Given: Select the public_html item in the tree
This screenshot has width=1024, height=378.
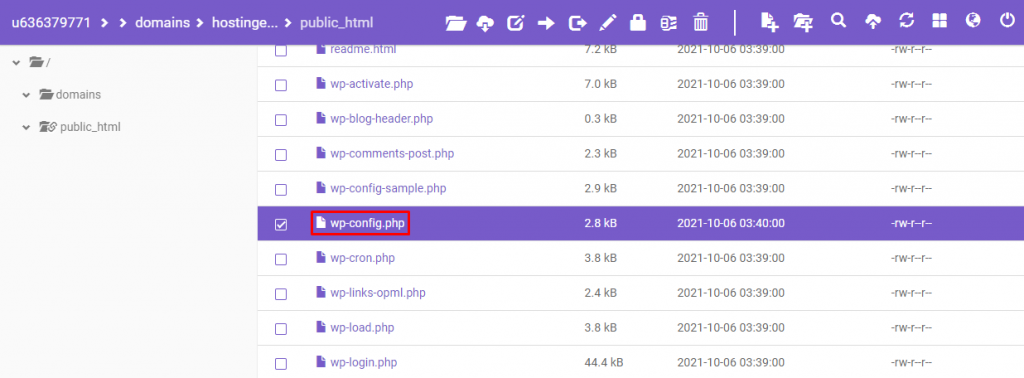Looking at the screenshot, I should click(90, 127).
